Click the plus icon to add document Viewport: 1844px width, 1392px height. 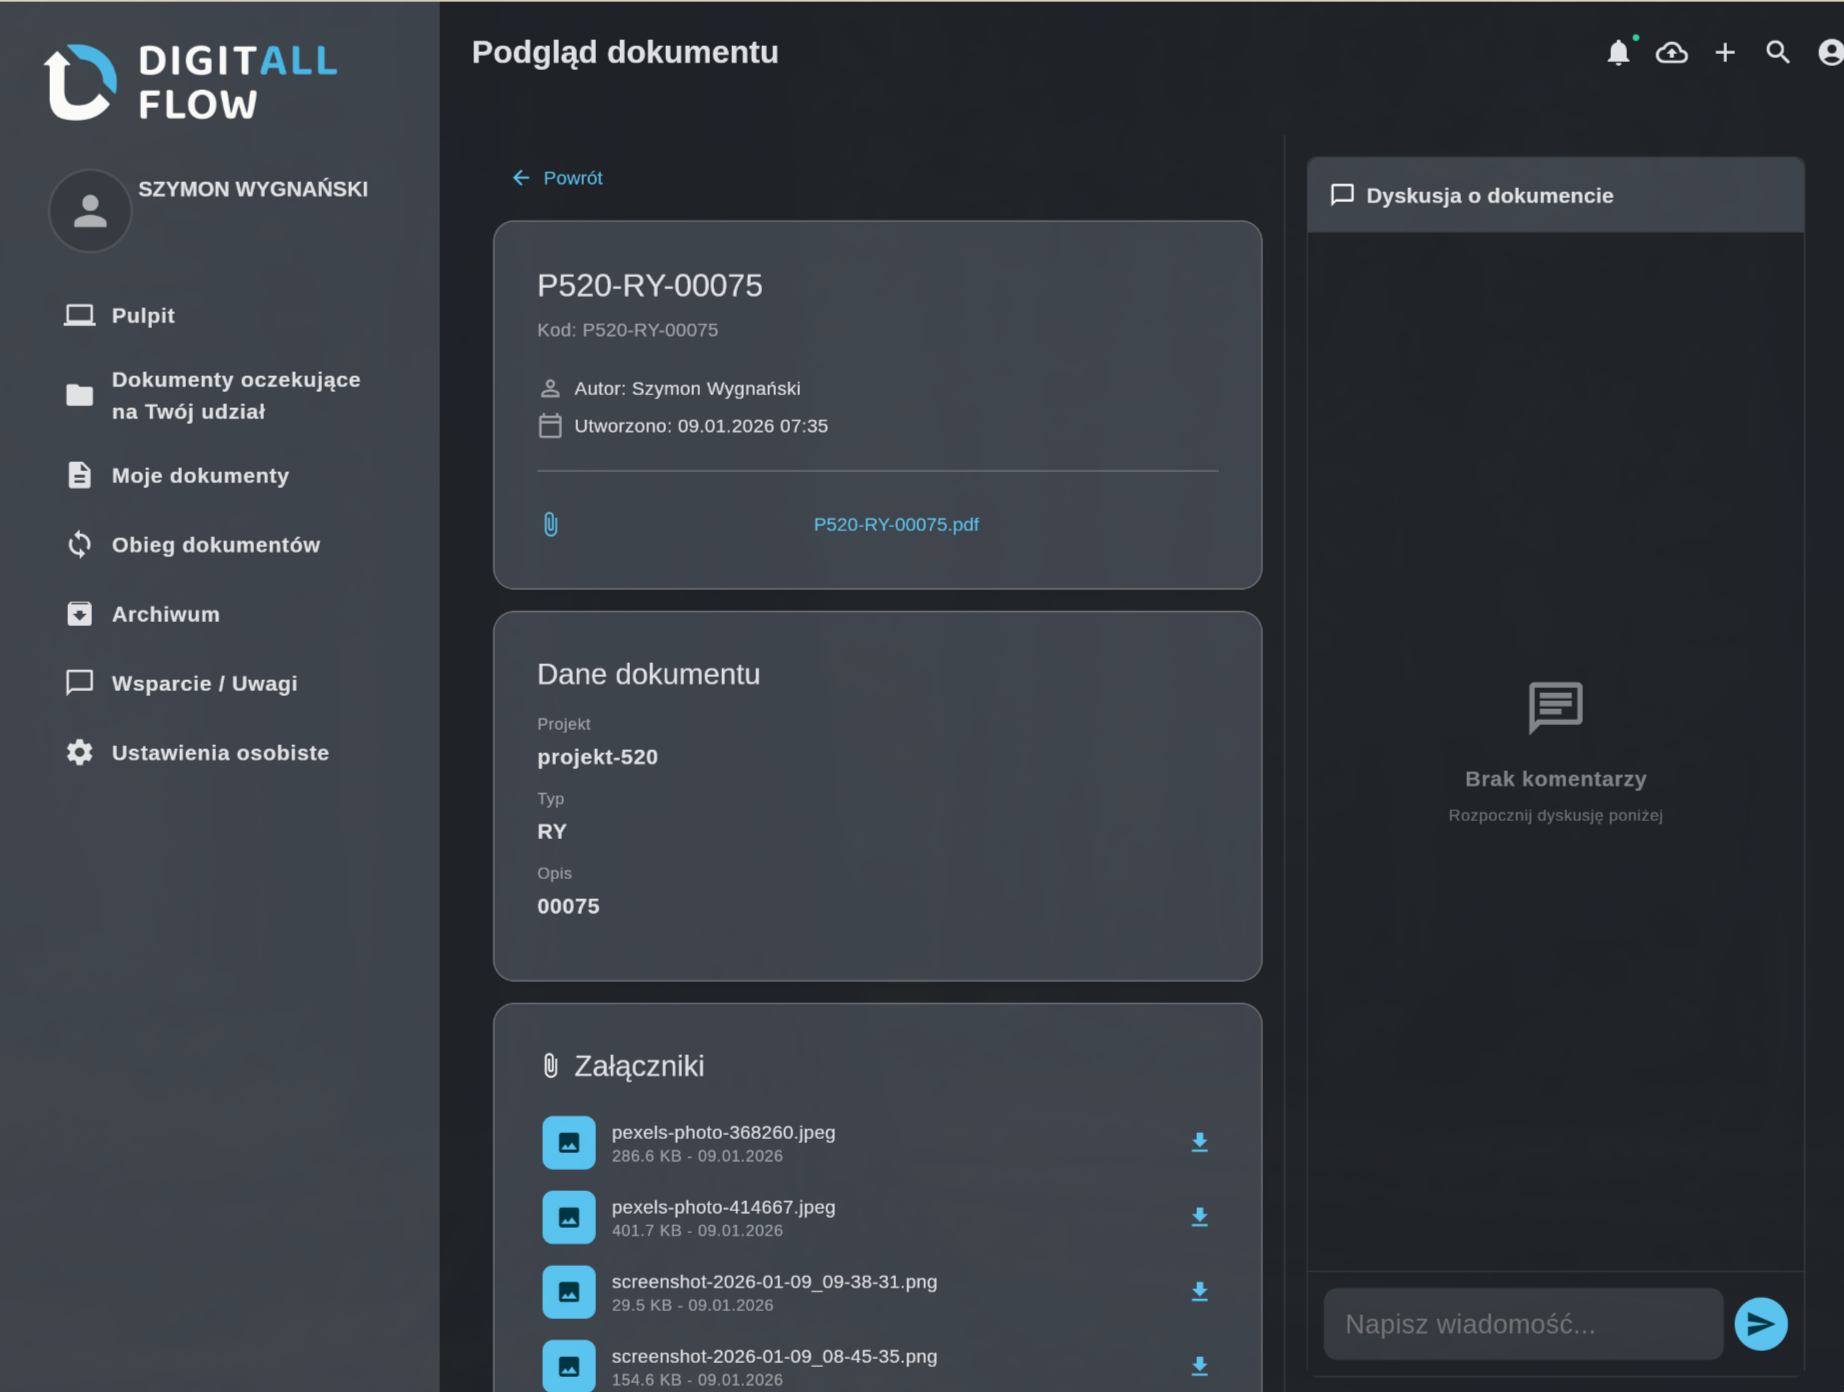[1725, 53]
